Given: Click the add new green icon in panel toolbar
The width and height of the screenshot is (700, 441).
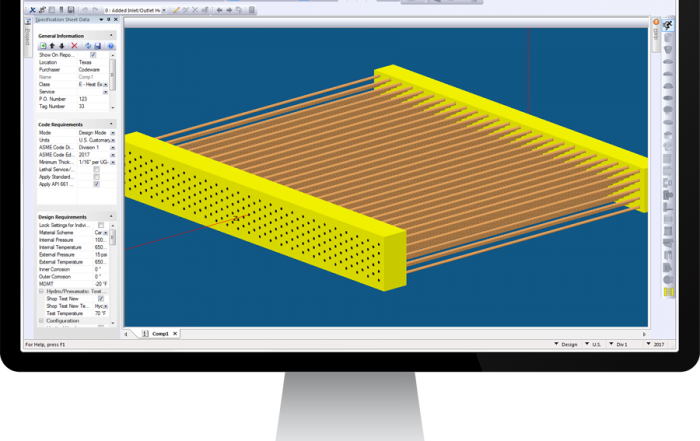Looking at the screenshot, I should point(42,46).
